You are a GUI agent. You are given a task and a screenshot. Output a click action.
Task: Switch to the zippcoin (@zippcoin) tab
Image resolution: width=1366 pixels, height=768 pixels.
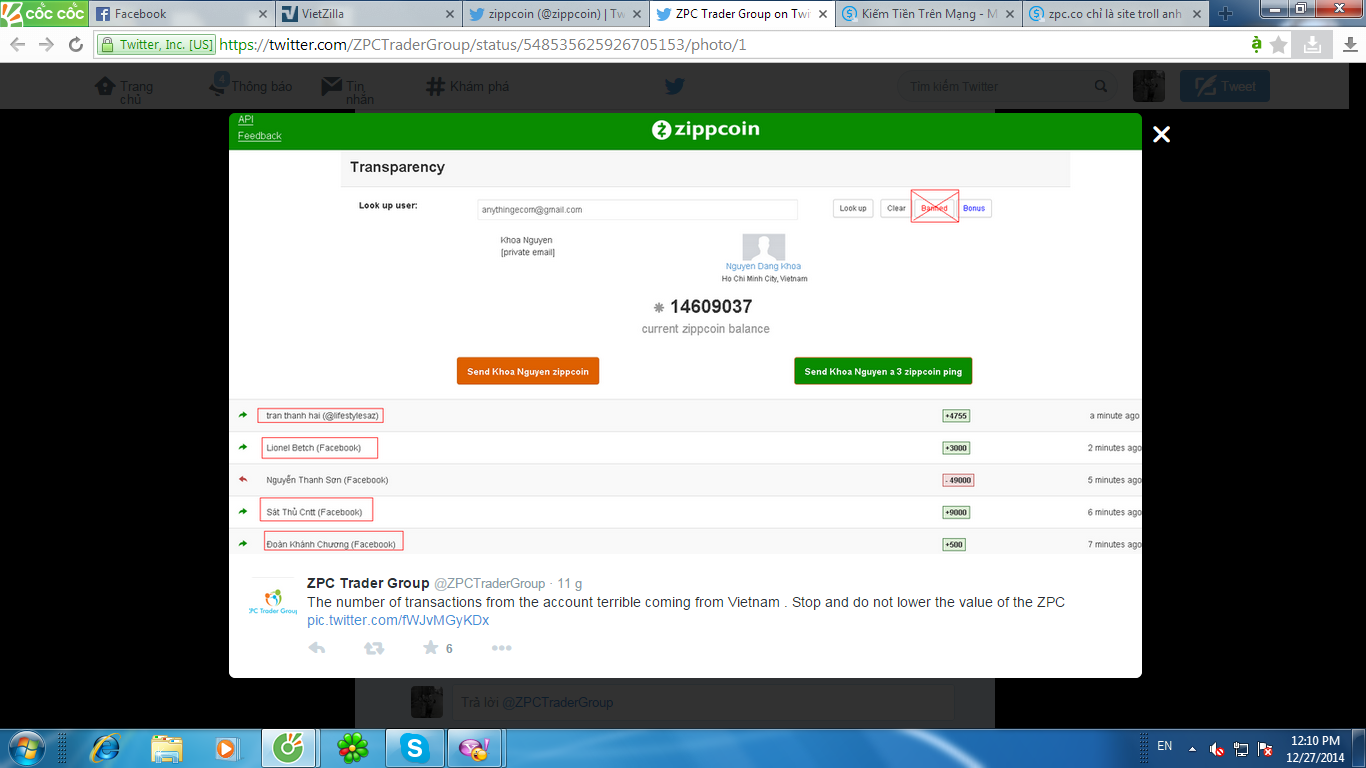554,14
